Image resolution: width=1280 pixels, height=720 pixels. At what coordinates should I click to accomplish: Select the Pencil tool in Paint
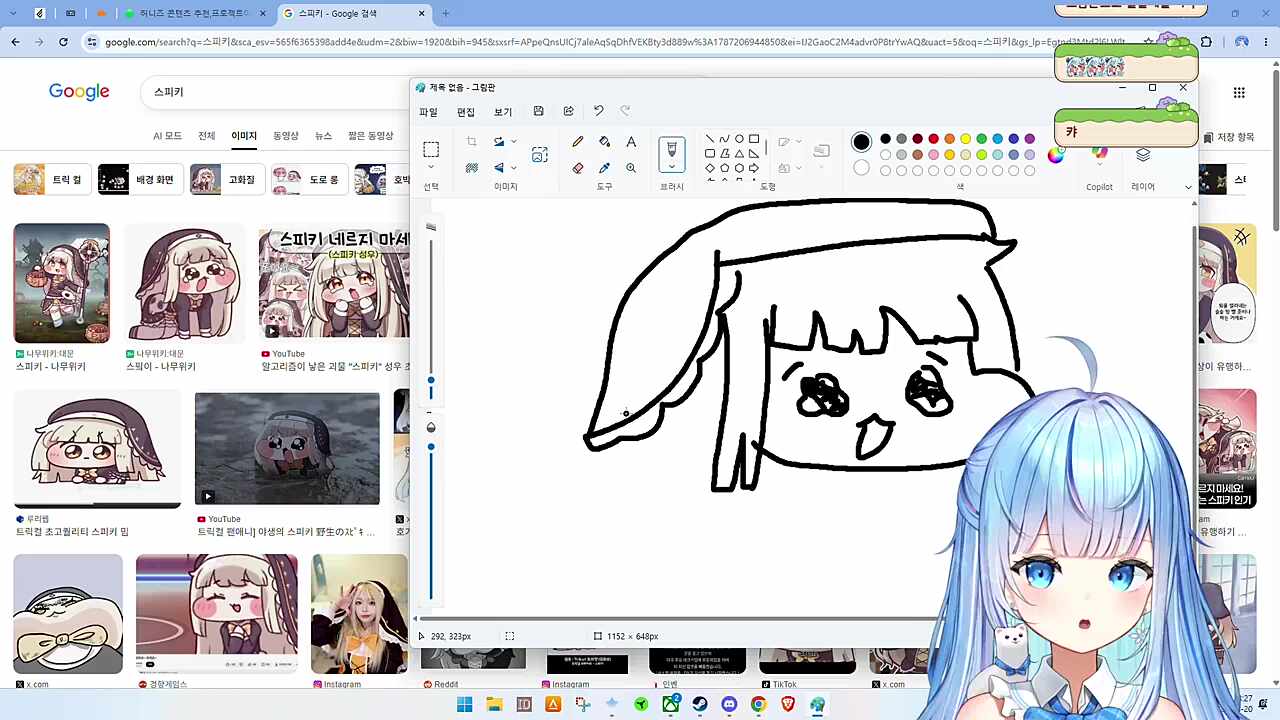(x=577, y=142)
